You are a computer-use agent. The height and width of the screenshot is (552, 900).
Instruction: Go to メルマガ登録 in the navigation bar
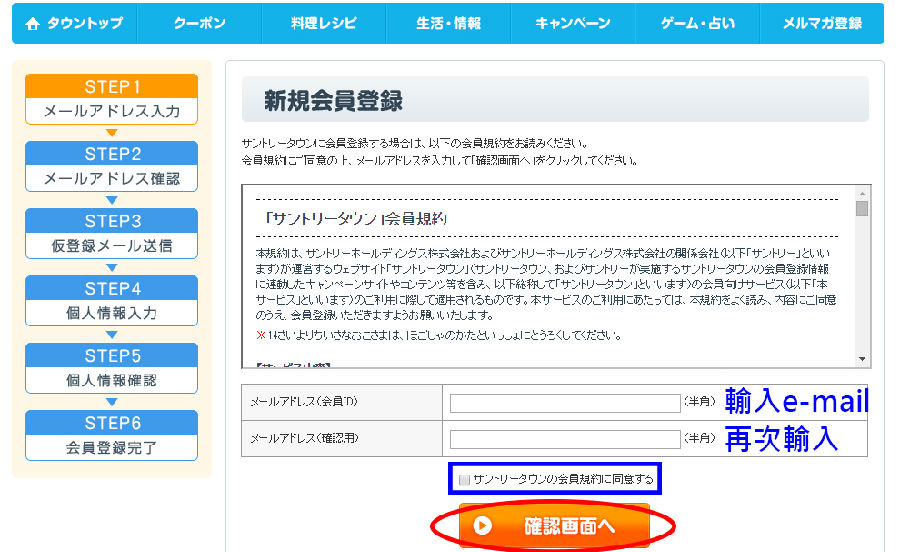(822, 24)
